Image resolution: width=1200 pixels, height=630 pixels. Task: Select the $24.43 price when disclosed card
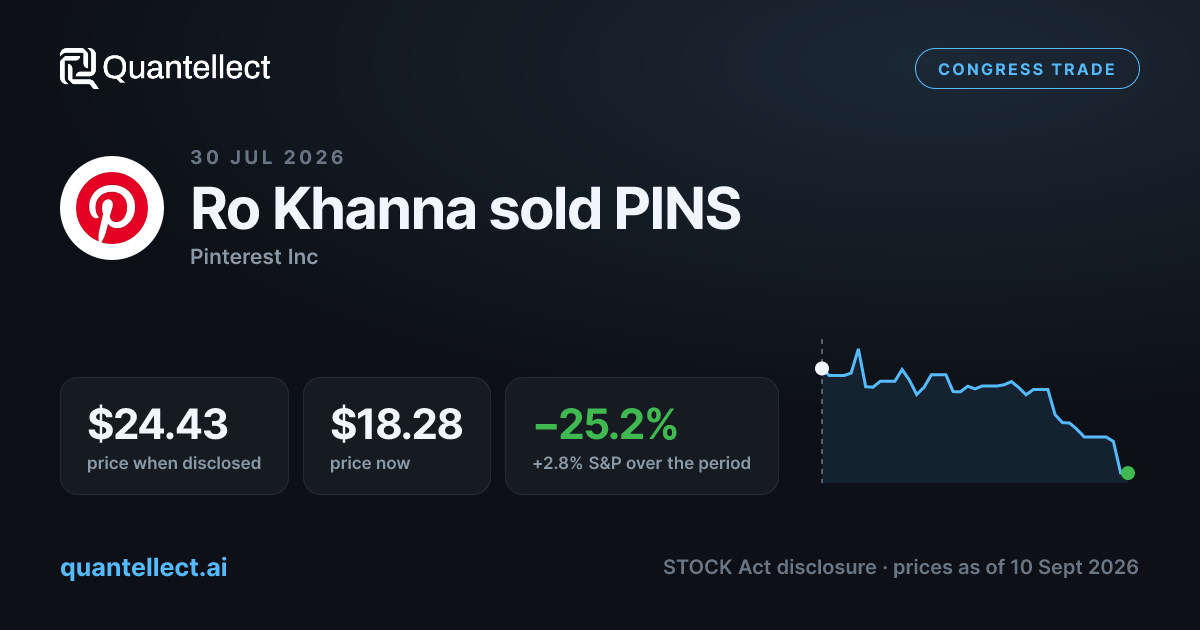coord(174,436)
